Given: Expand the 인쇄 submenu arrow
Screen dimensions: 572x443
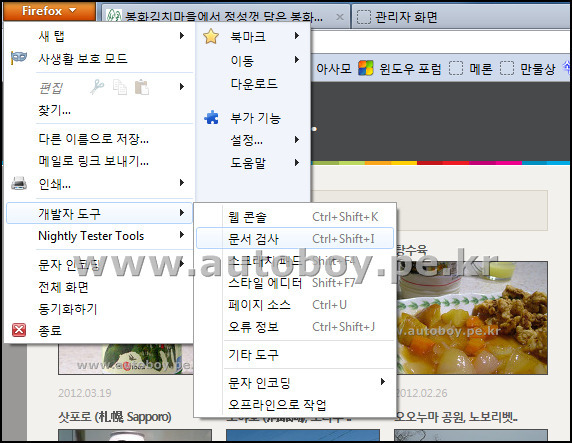Looking at the screenshot, I should (x=182, y=183).
